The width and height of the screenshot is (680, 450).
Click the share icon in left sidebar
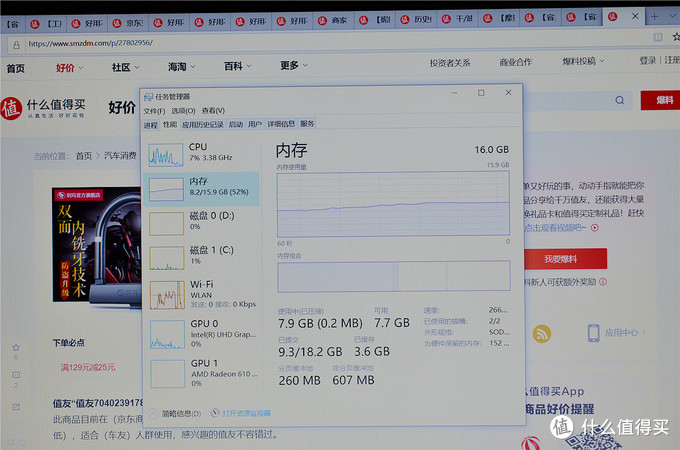(x=16, y=407)
